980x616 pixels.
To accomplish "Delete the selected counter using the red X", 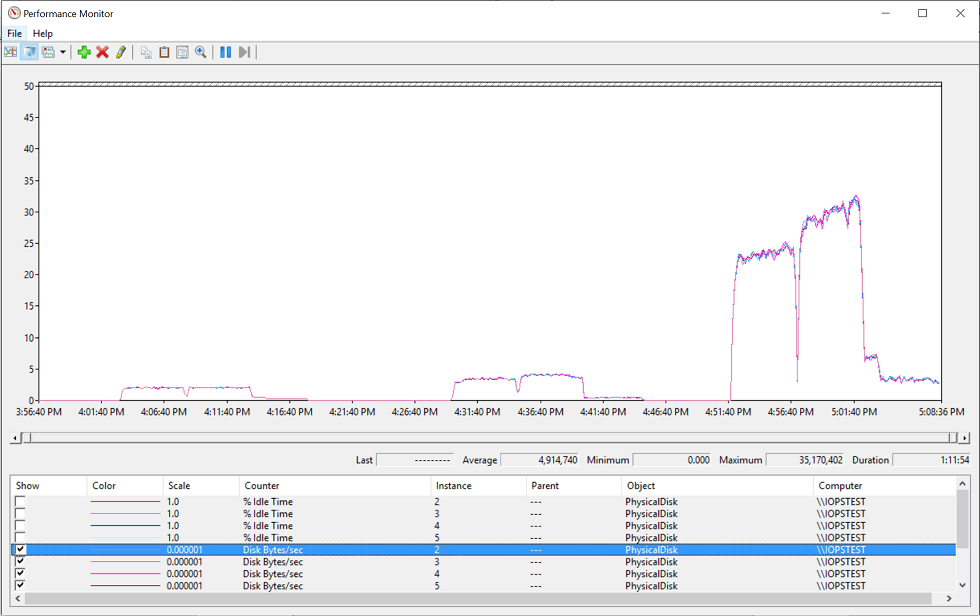I will (103, 51).
